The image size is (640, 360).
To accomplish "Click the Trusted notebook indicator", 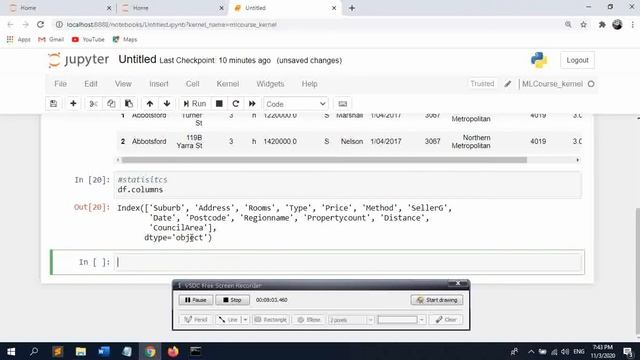I will point(482,84).
